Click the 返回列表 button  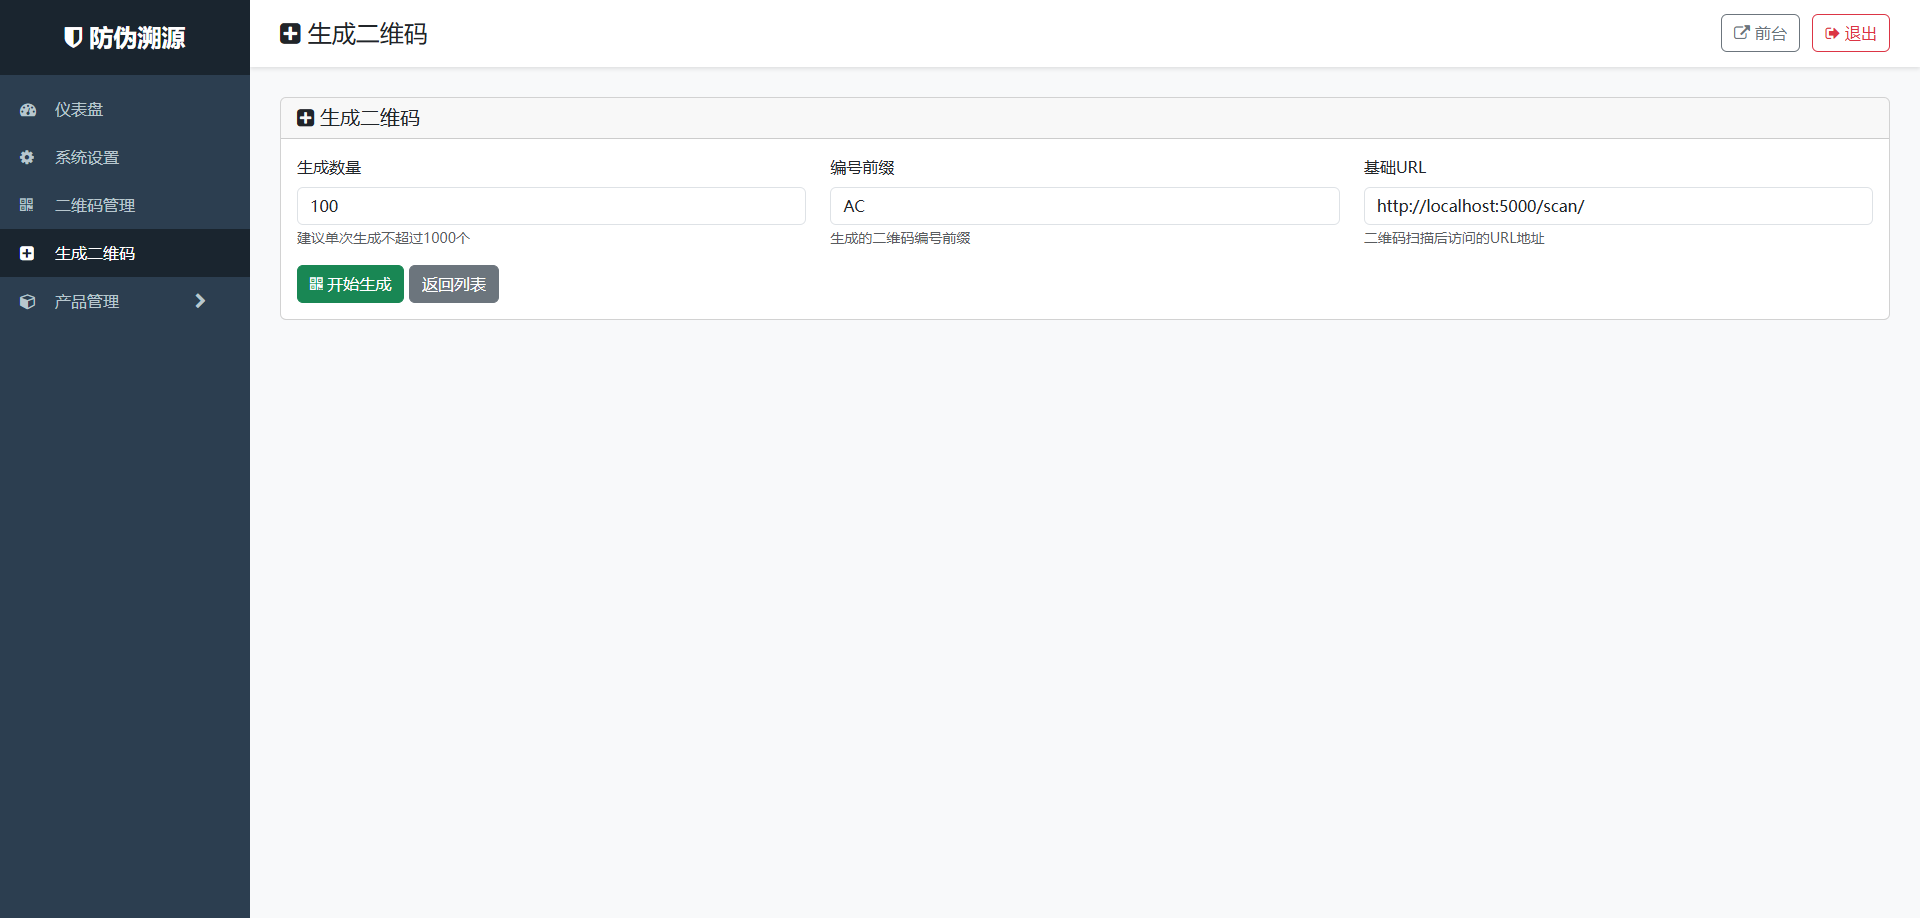tap(454, 284)
